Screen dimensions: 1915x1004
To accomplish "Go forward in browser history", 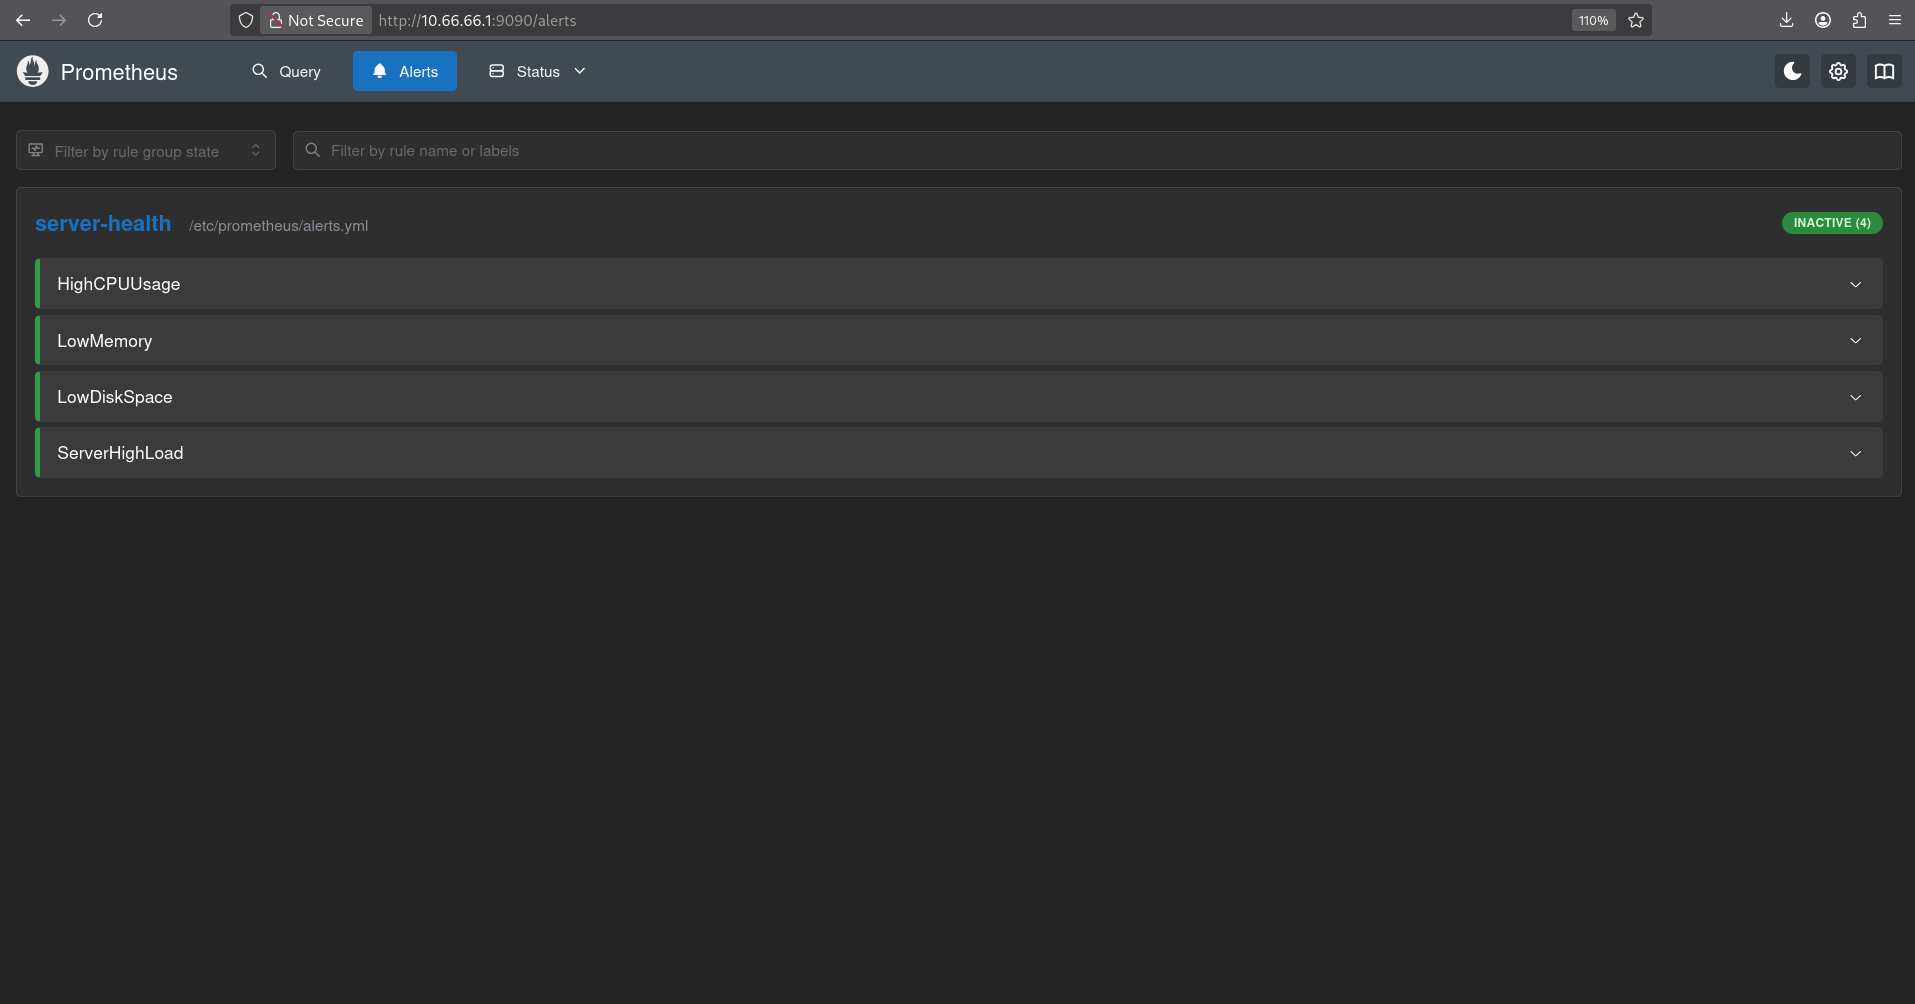I will point(59,20).
